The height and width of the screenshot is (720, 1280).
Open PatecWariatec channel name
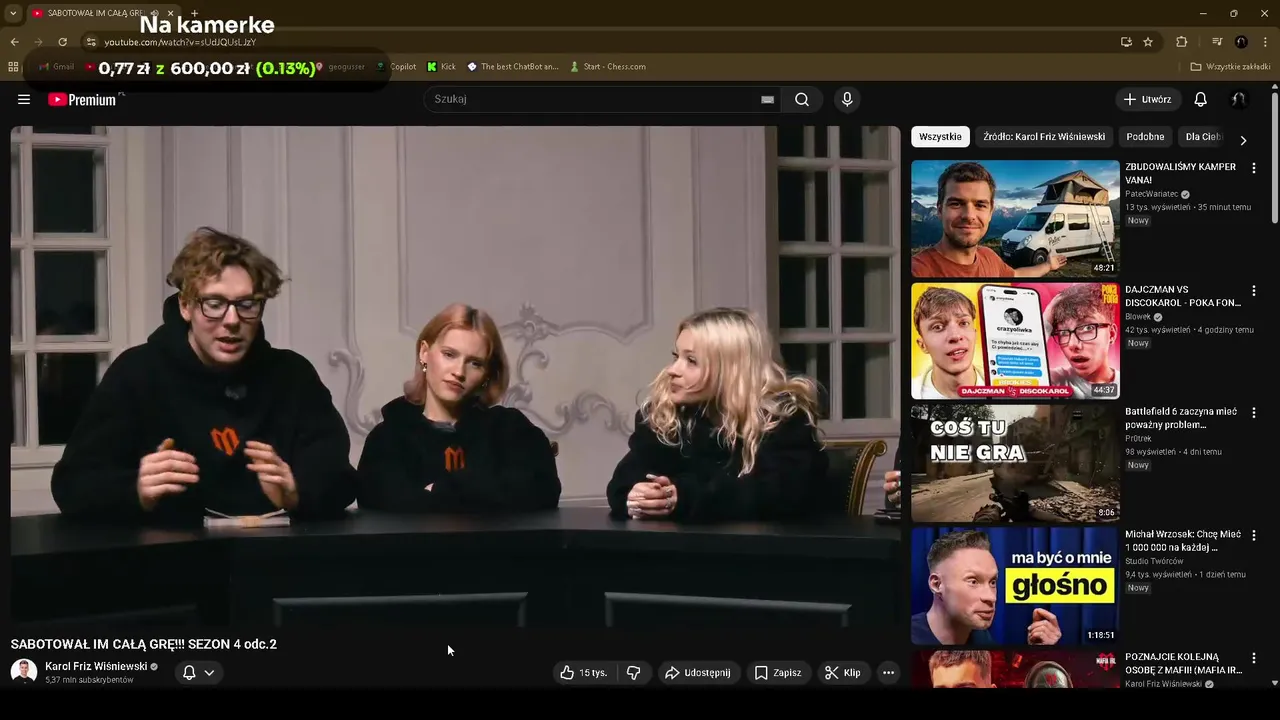[1151, 194]
